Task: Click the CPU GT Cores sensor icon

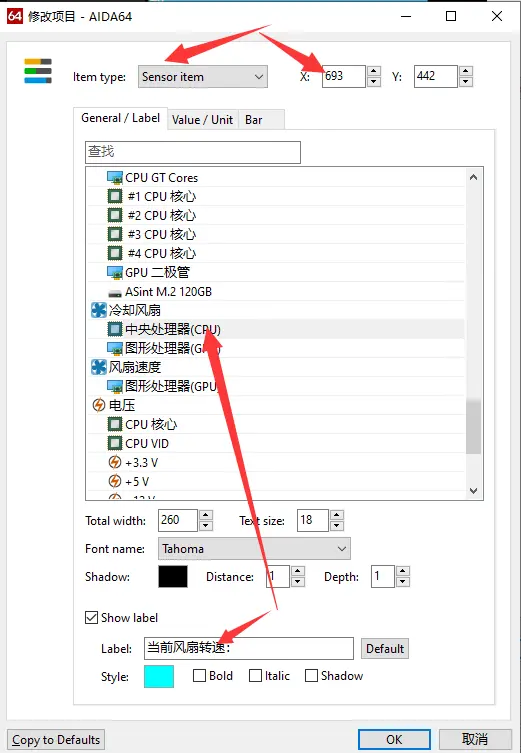Action: 115,178
